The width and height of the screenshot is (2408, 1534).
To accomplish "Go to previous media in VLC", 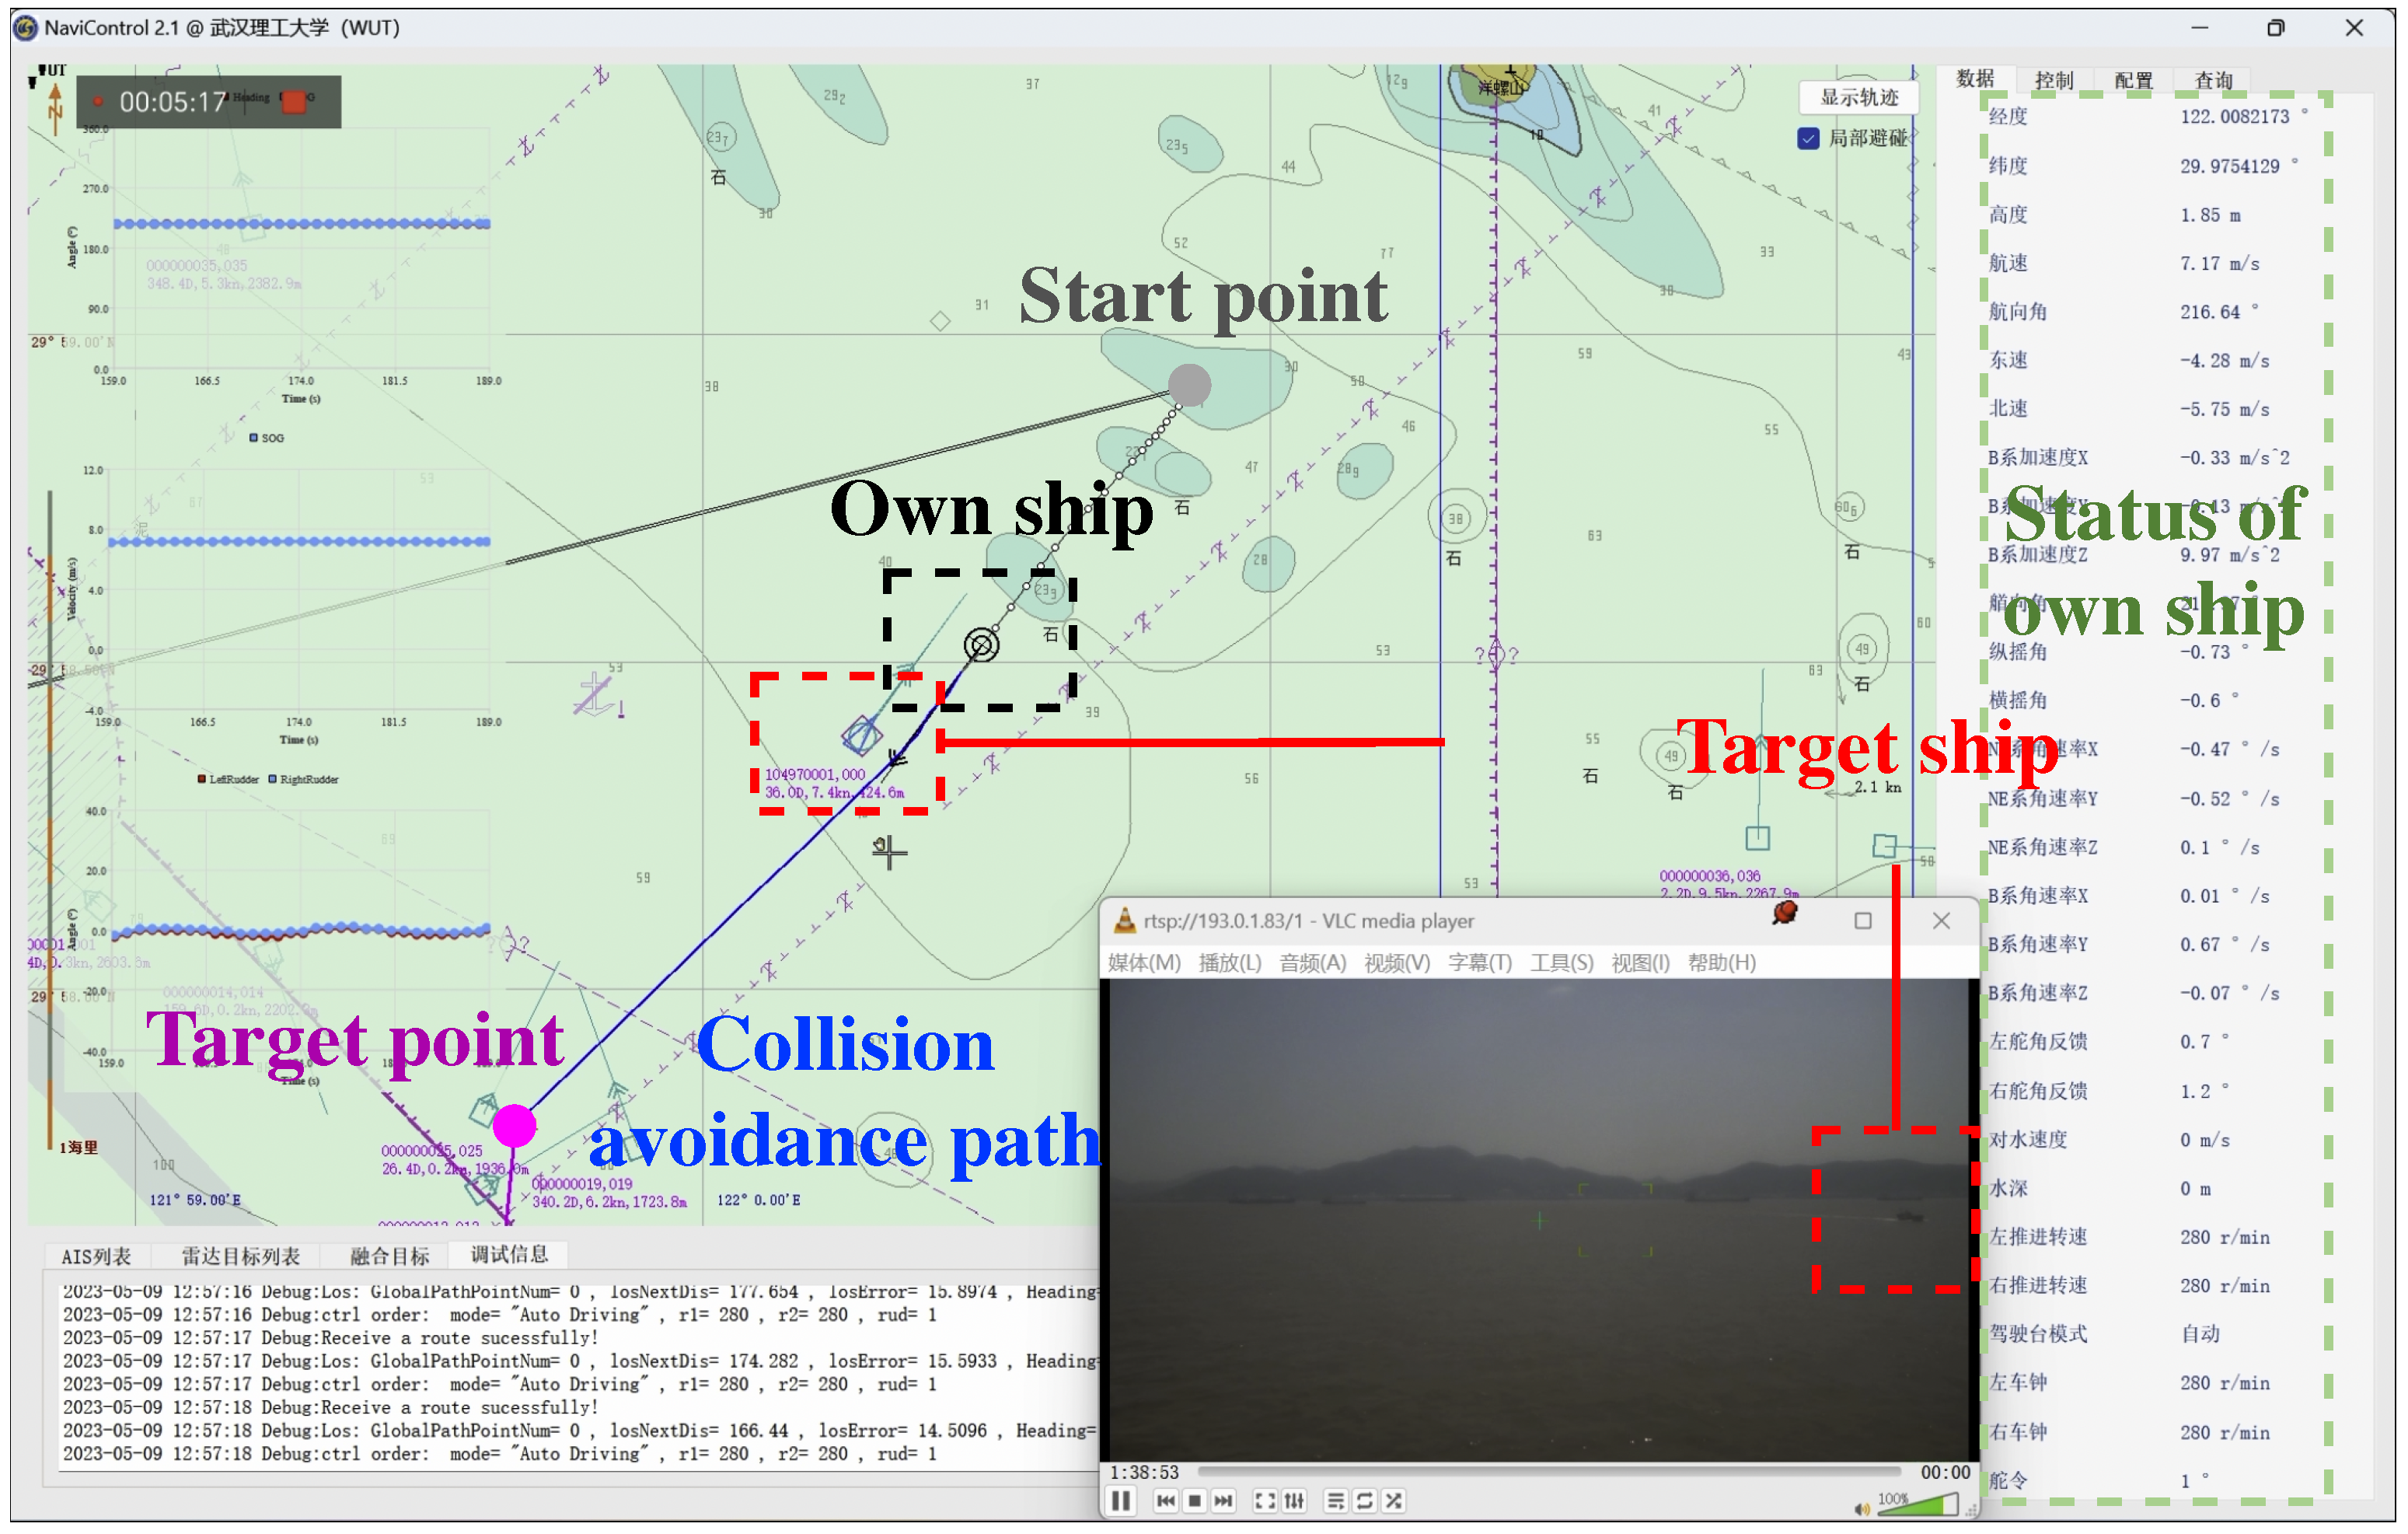I will coord(1165,1501).
